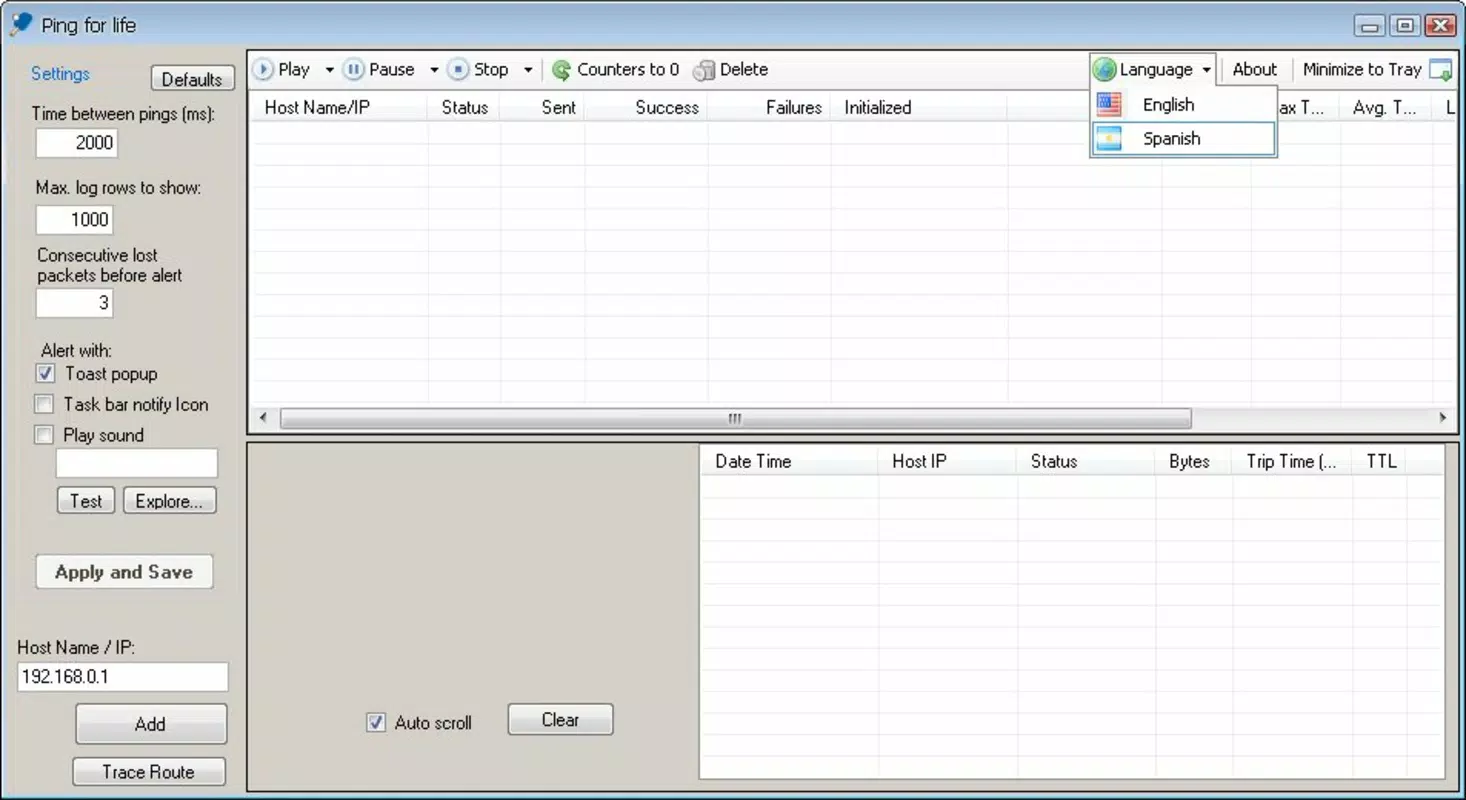The width and height of the screenshot is (1466, 800).
Task: Click the Success column header
Action: [x=646, y=108]
